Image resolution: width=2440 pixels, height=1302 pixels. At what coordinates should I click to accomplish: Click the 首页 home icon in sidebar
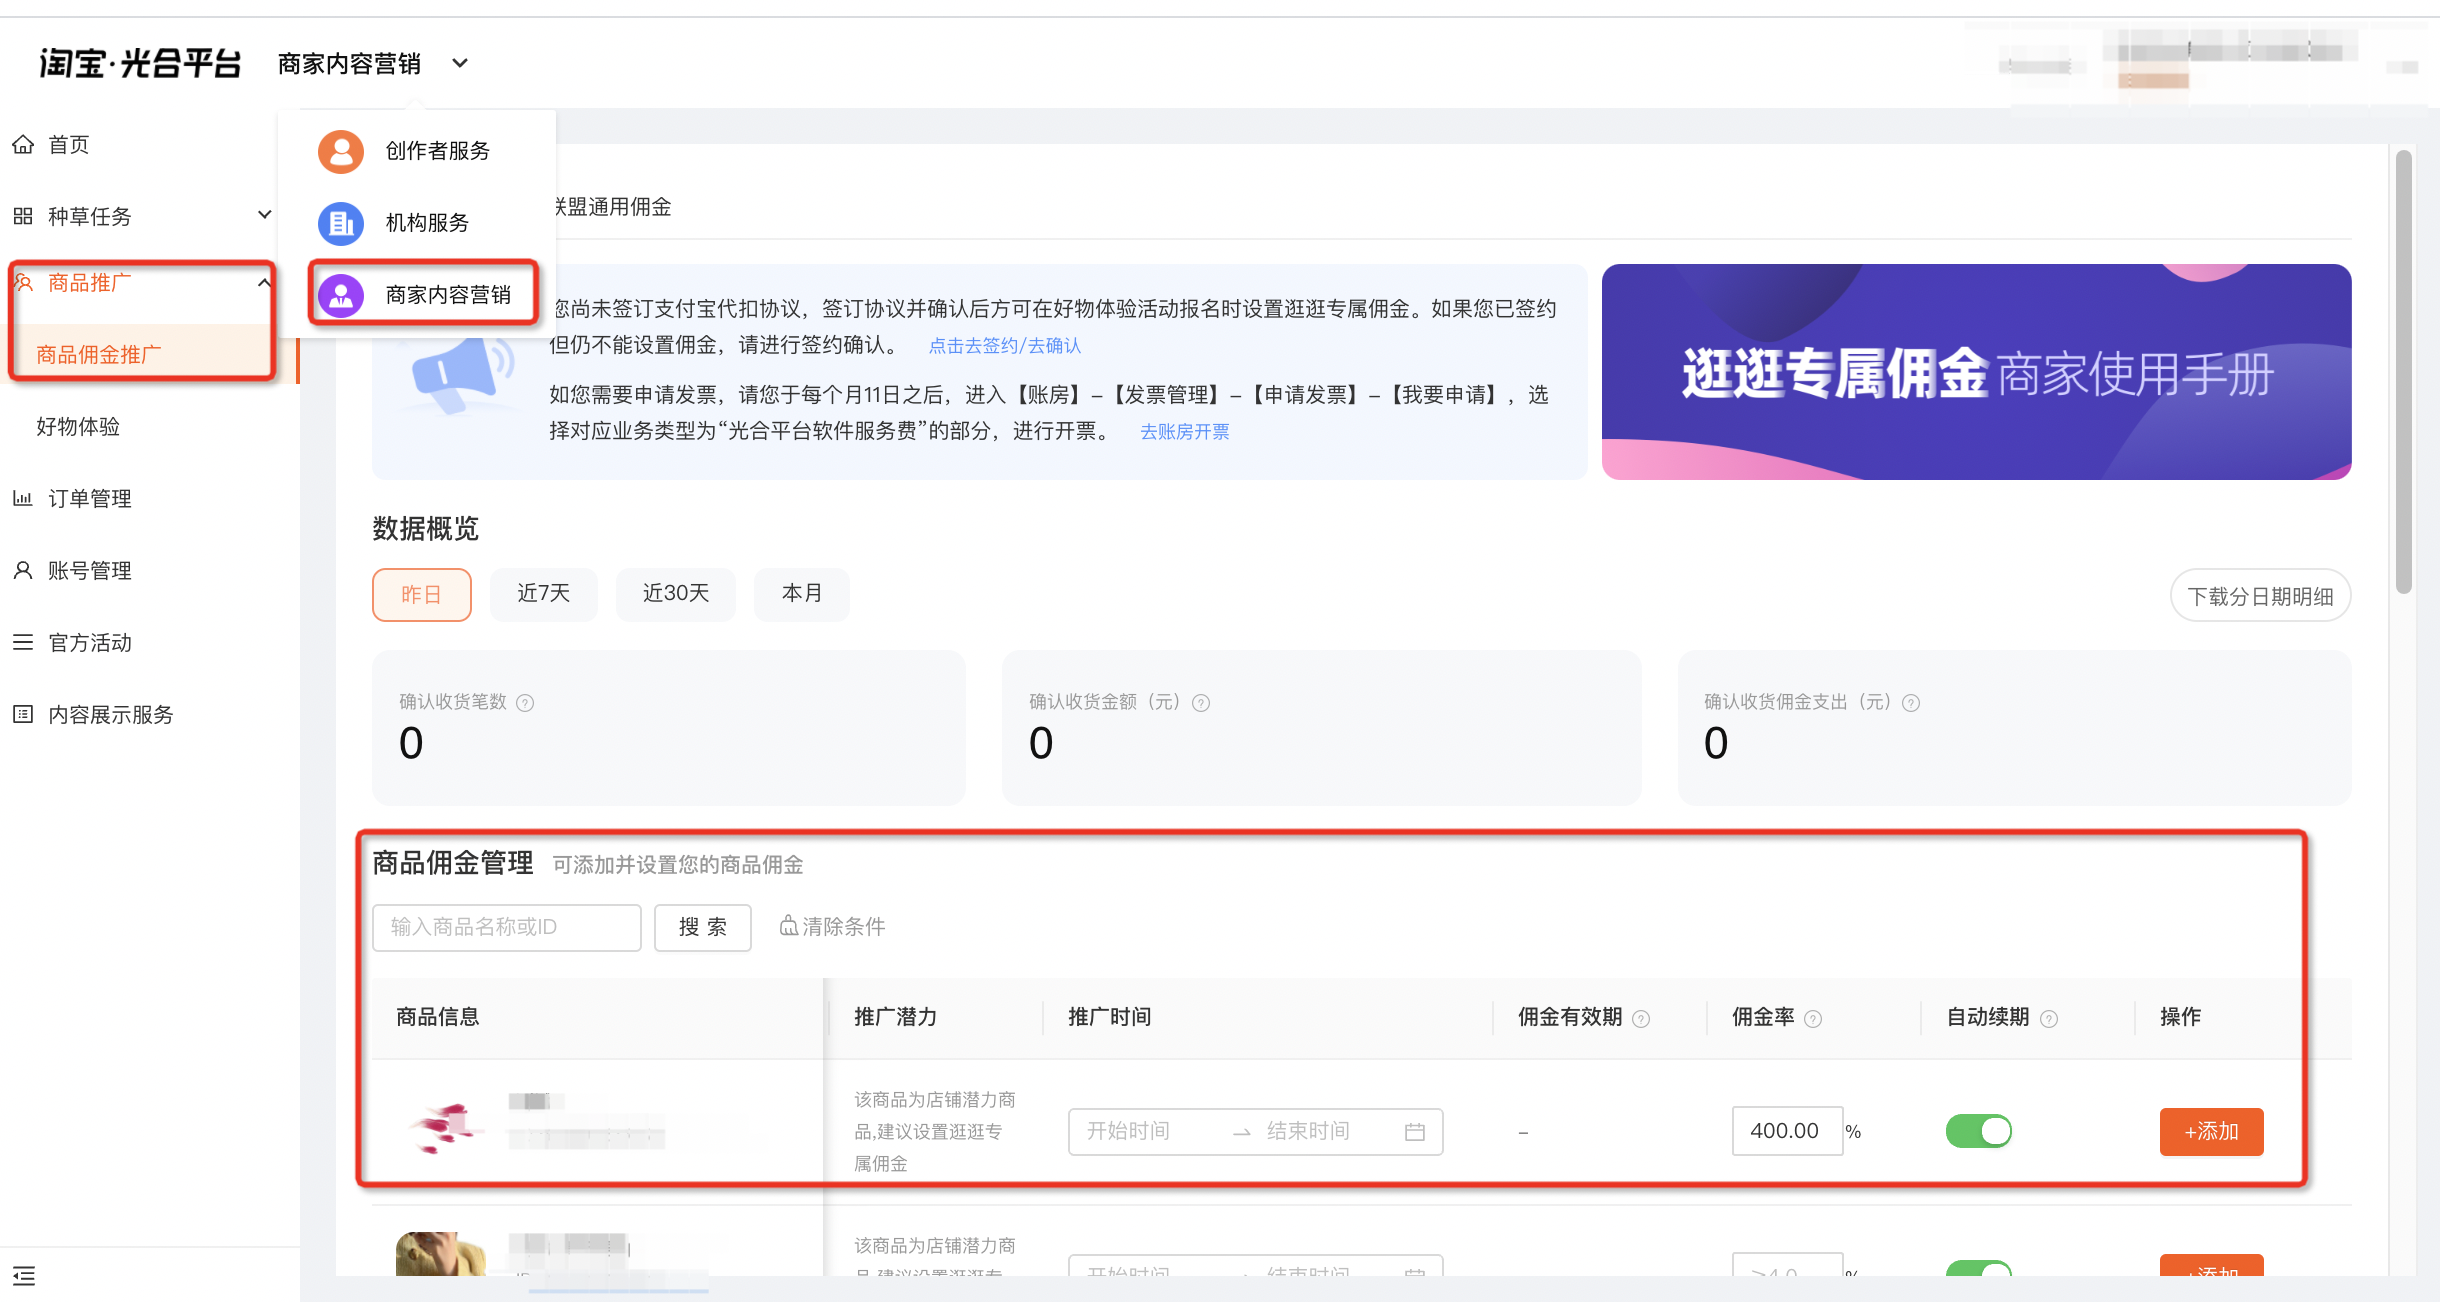[x=23, y=145]
